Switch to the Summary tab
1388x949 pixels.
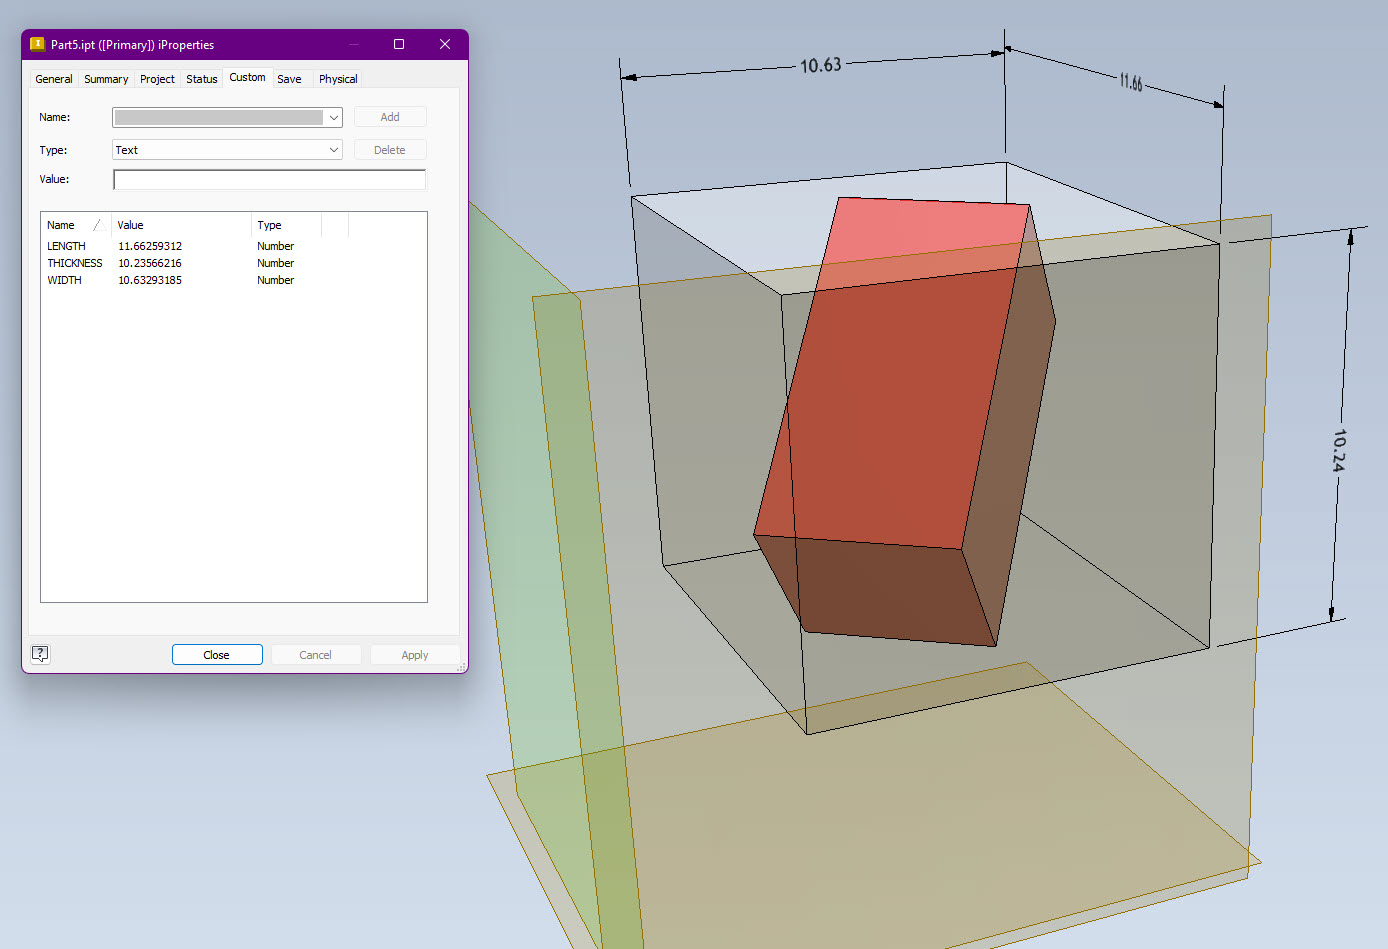click(x=106, y=79)
